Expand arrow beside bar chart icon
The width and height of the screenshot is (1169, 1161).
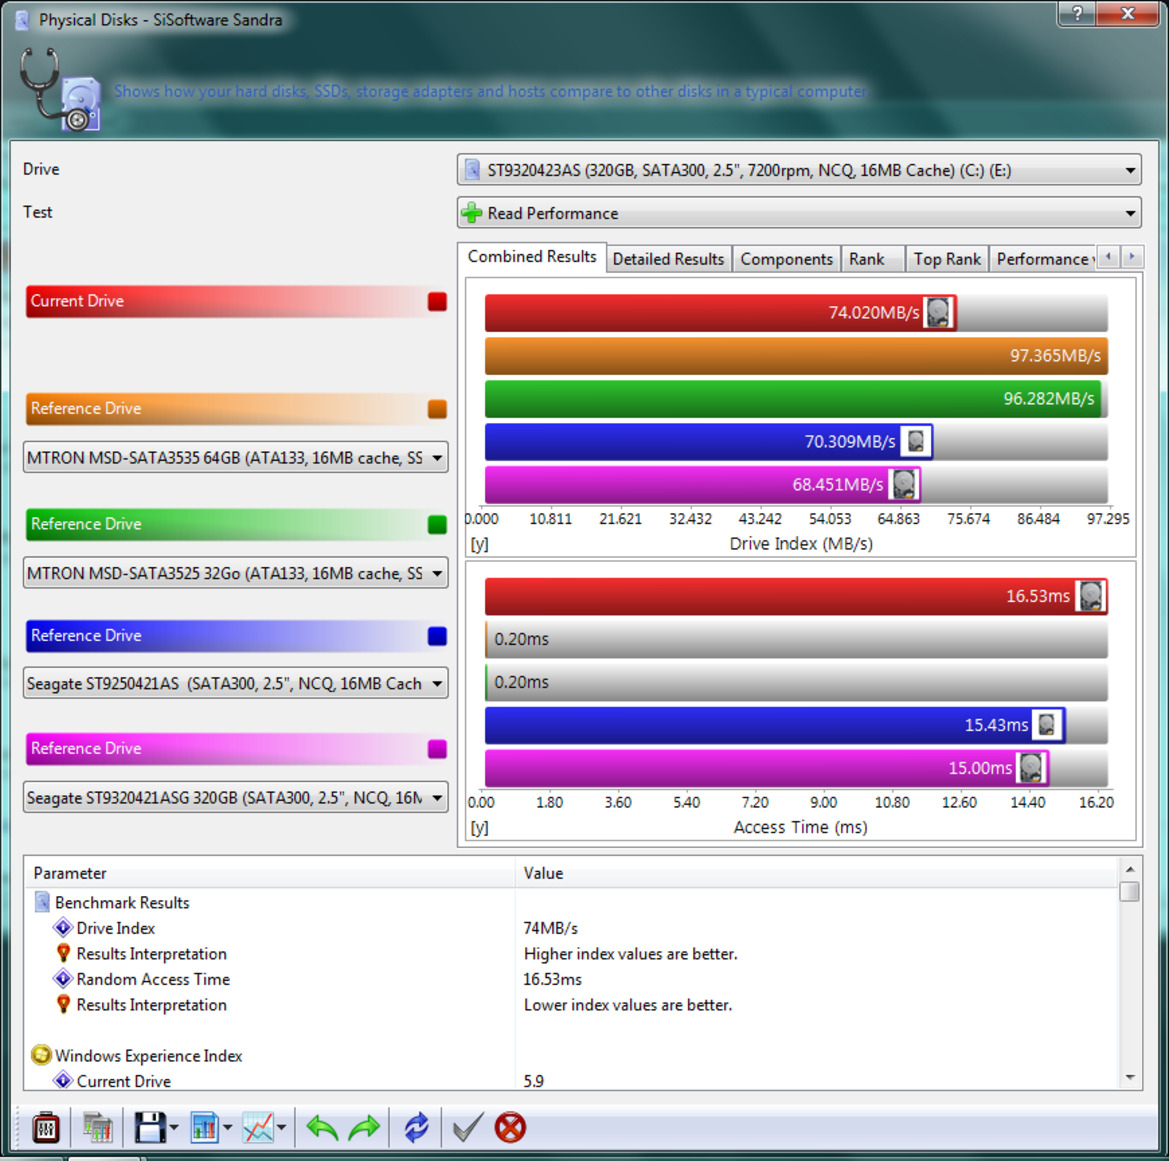tap(227, 1128)
